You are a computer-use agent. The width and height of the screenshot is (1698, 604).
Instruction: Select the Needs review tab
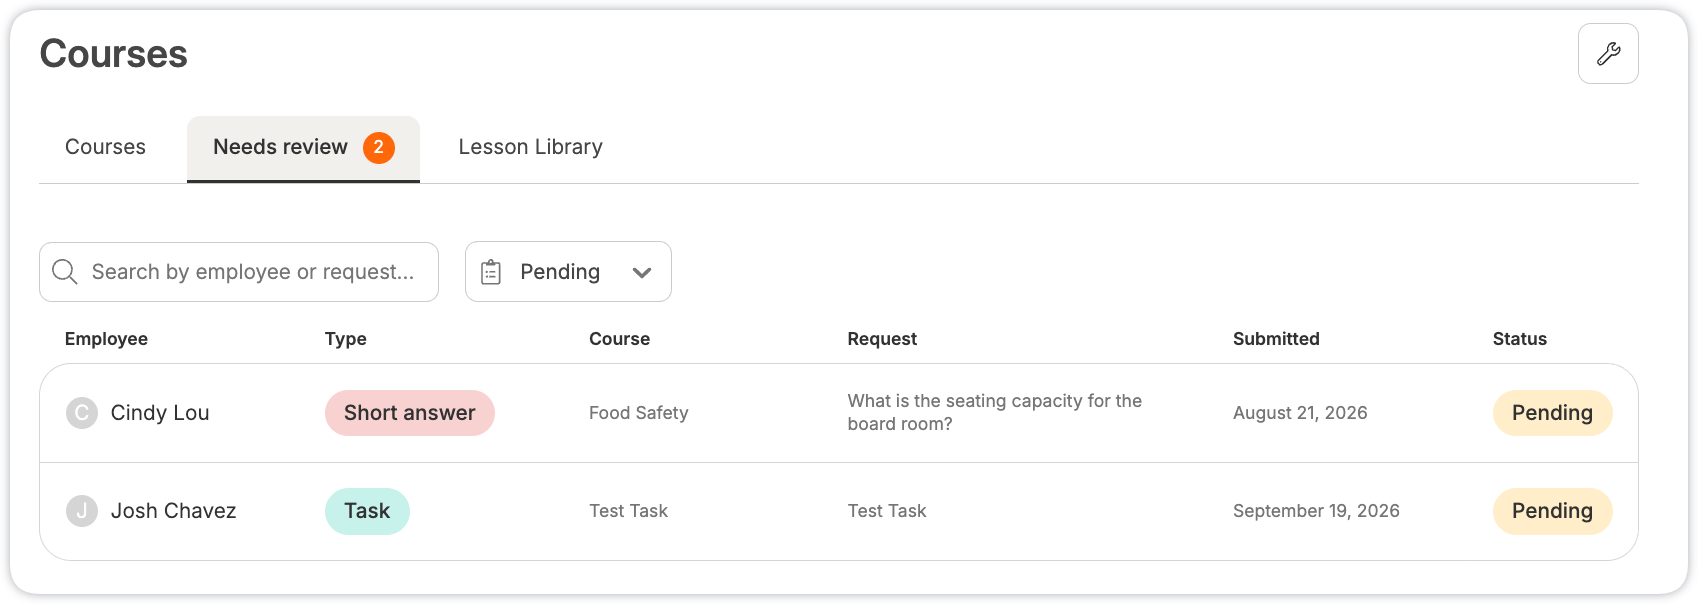pos(303,149)
